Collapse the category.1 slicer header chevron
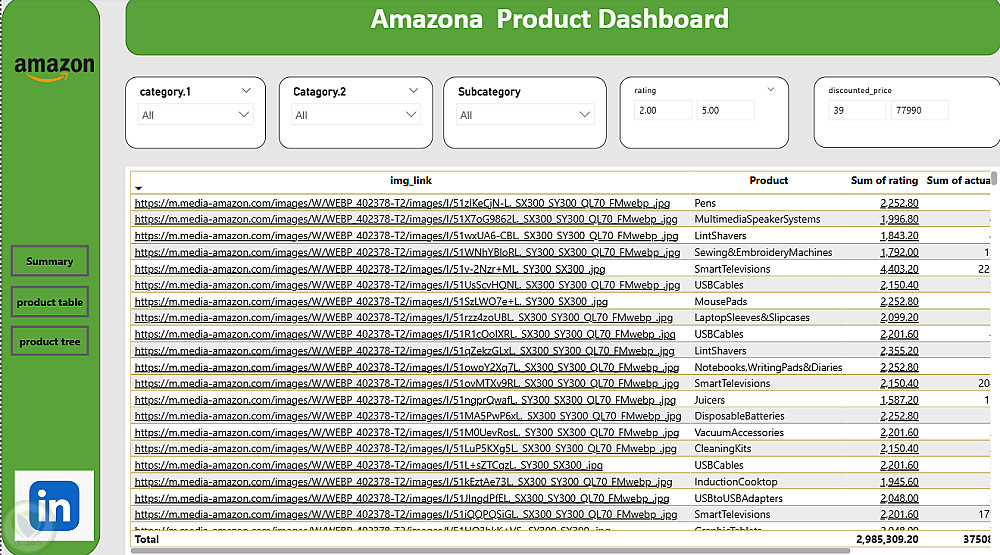Image resolution: width=1000 pixels, height=555 pixels. tap(246, 91)
